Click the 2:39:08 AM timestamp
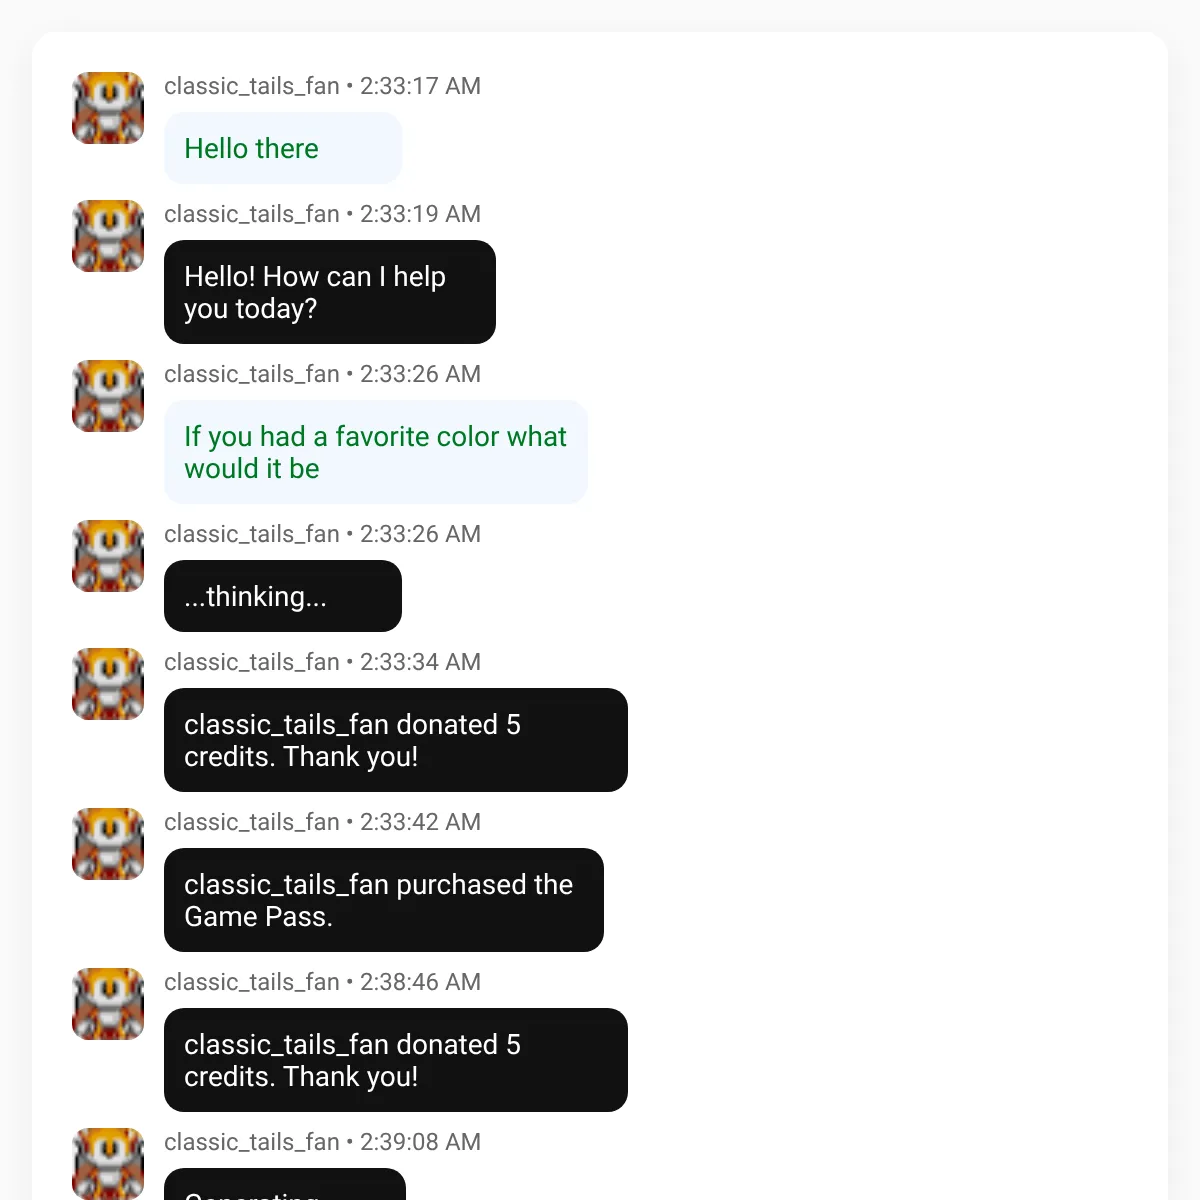Screen dimensions: 1200x1200 pyautogui.click(x=420, y=1142)
